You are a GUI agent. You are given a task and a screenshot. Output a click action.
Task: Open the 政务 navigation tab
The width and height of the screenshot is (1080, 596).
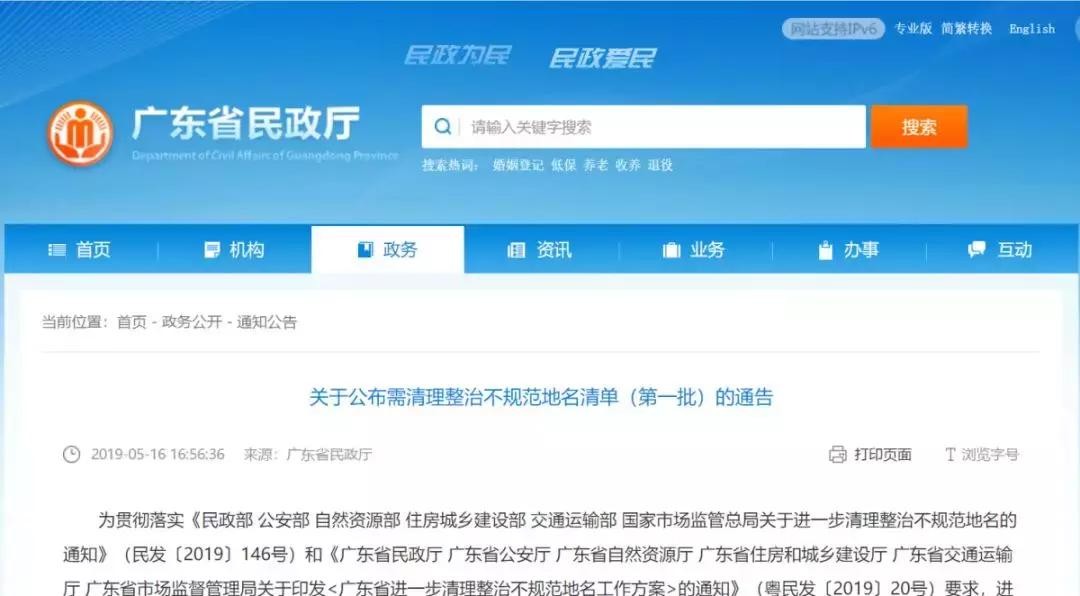click(x=388, y=249)
